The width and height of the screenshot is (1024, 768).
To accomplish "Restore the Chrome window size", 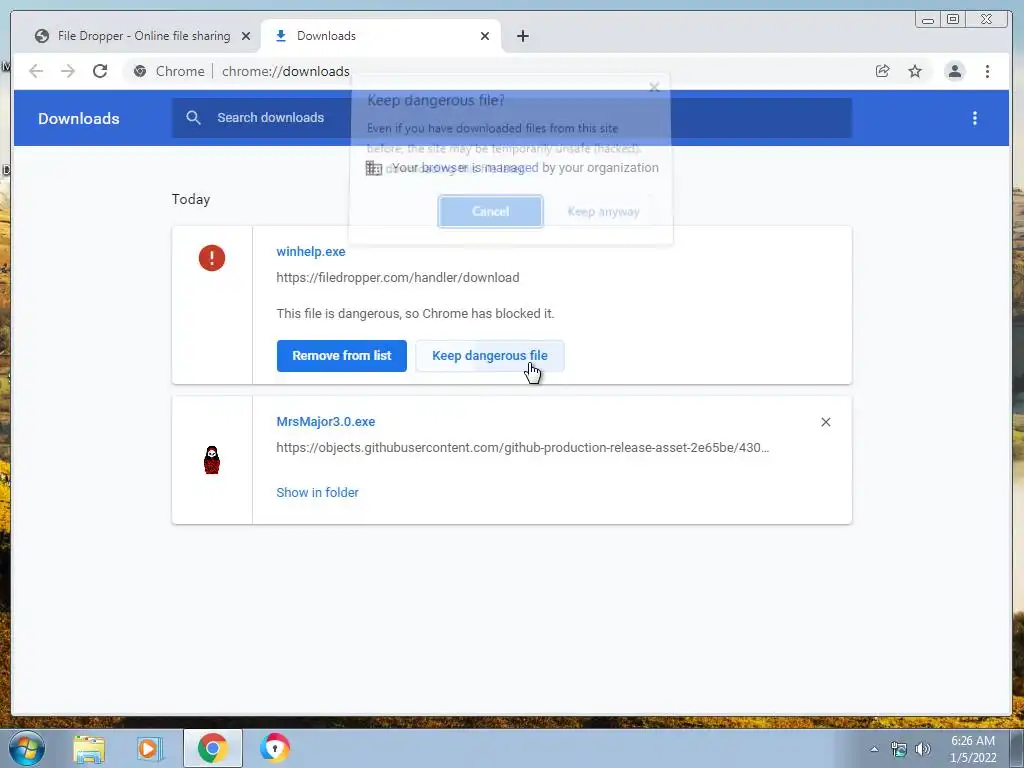I will point(953,20).
